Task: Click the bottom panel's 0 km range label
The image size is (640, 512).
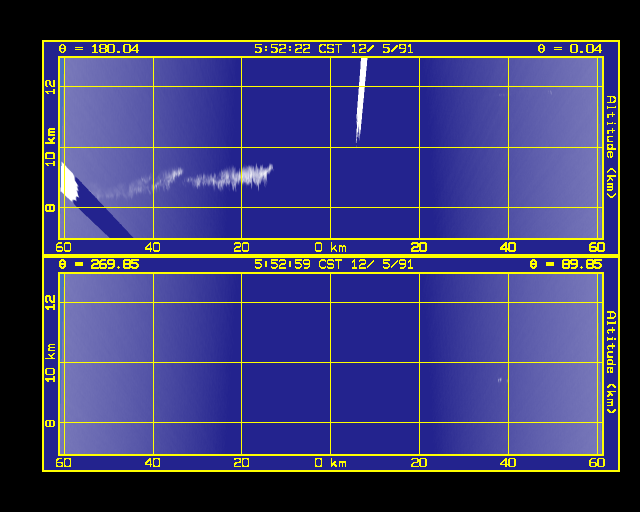Action: [x=331, y=463]
